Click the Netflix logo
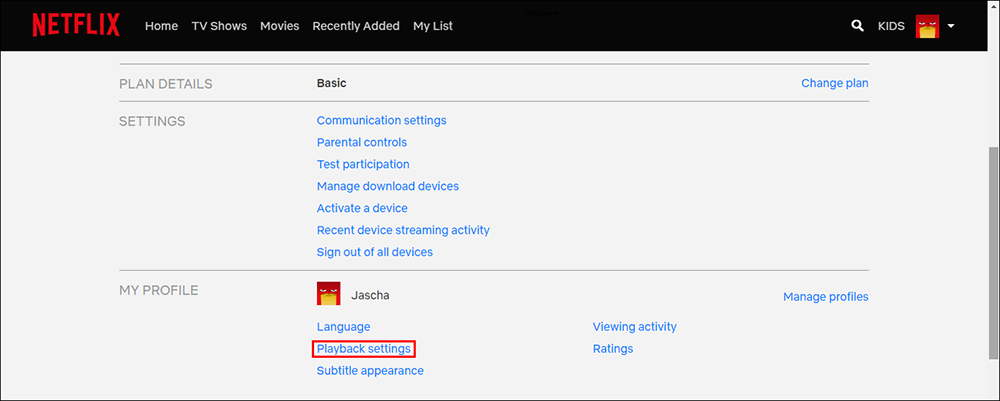Image resolution: width=1000 pixels, height=401 pixels. (76, 26)
